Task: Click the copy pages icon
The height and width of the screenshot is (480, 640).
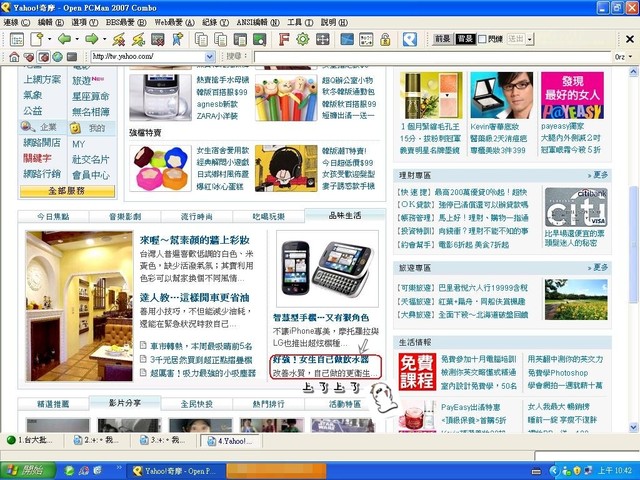Action: [201, 39]
